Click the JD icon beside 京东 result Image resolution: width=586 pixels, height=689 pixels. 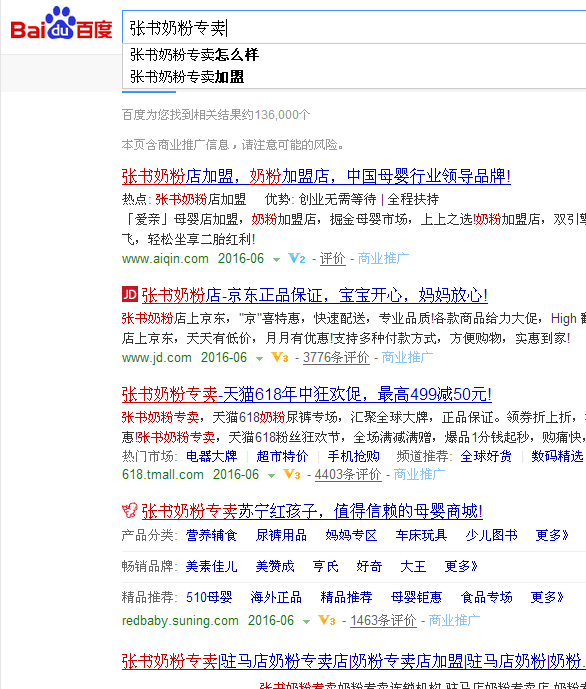click(130, 294)
